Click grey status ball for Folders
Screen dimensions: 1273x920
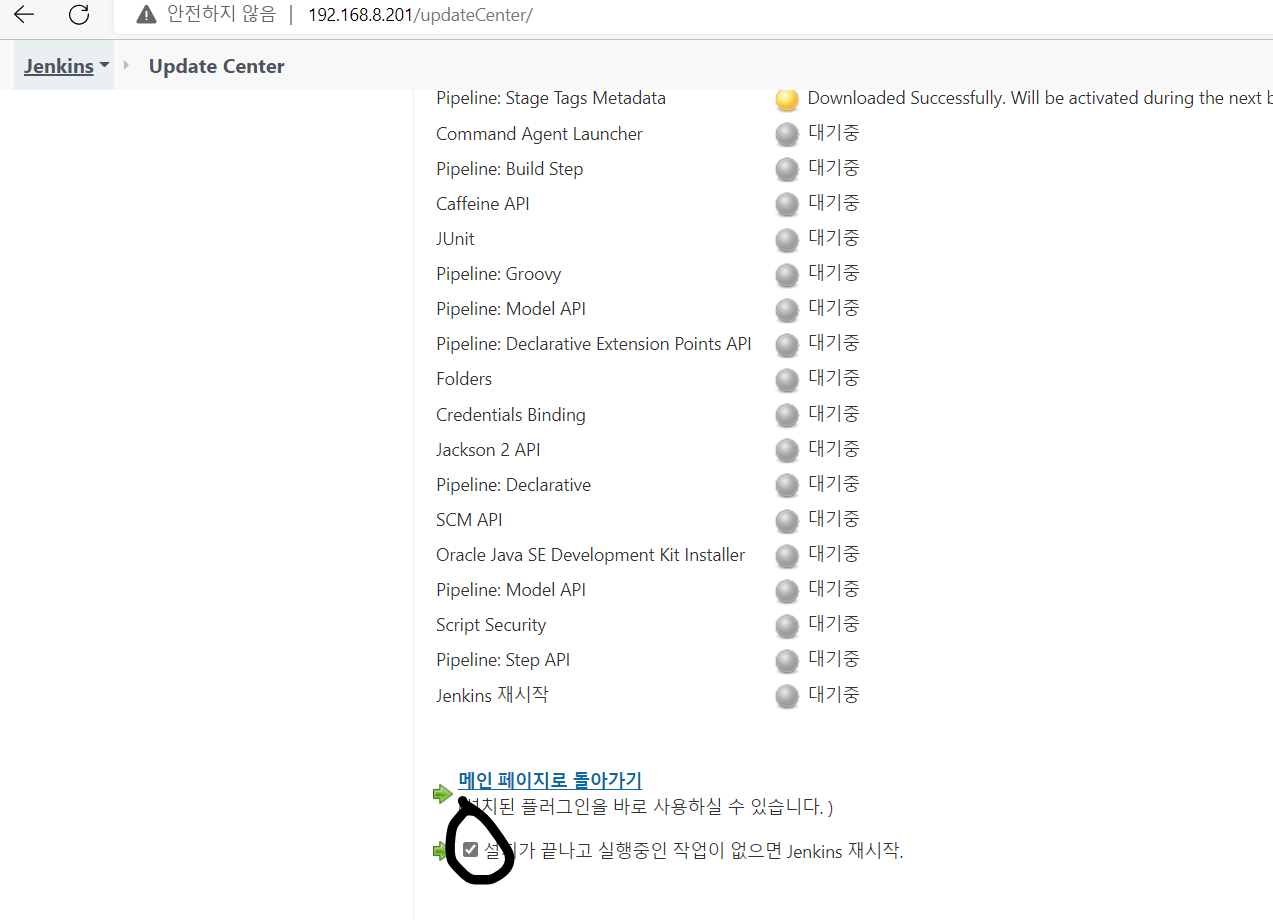point(787,379)
